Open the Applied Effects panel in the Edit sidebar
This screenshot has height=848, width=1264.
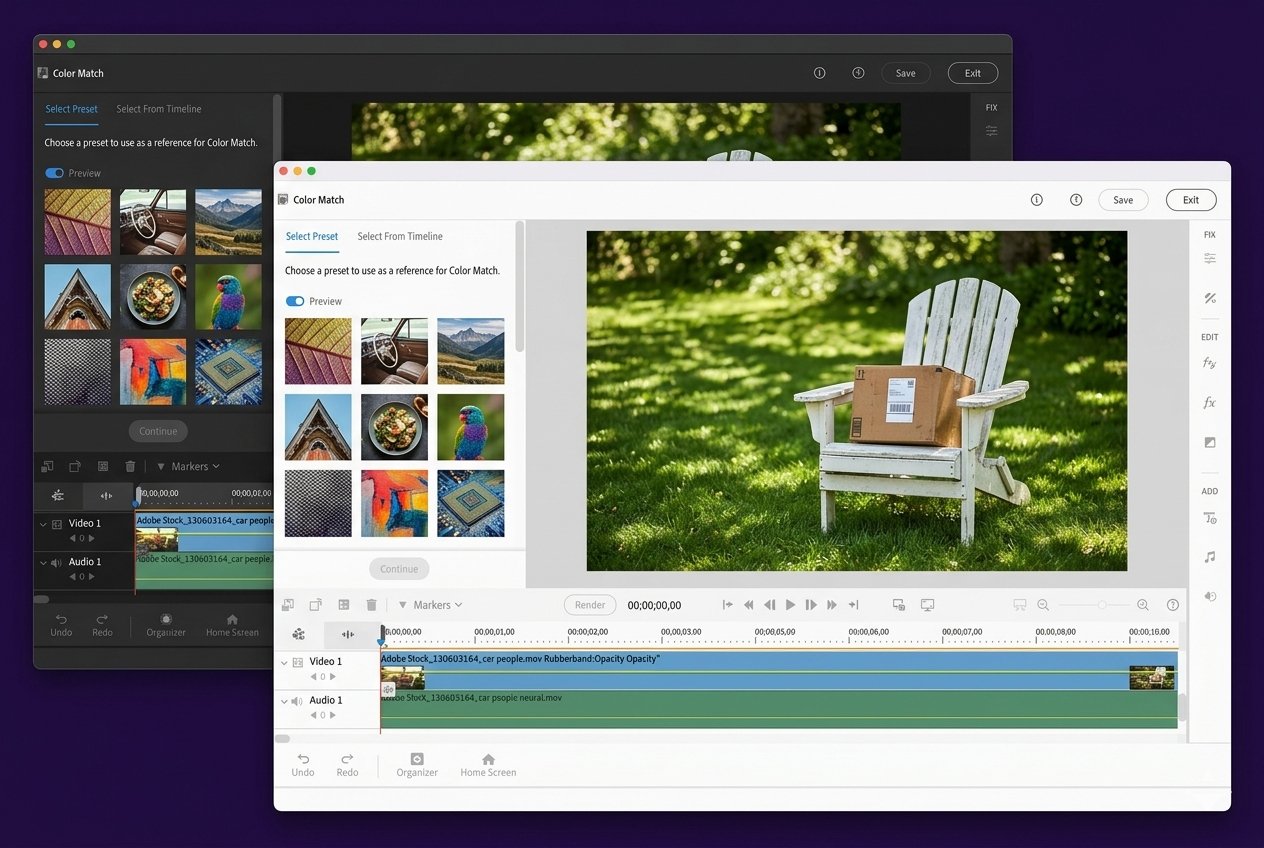[x=1210, y=363]
